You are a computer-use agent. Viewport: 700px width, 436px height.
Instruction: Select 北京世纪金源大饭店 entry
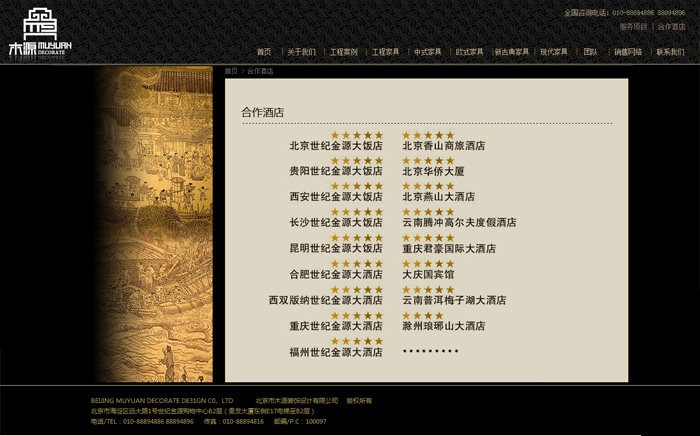tap(336, 145)
